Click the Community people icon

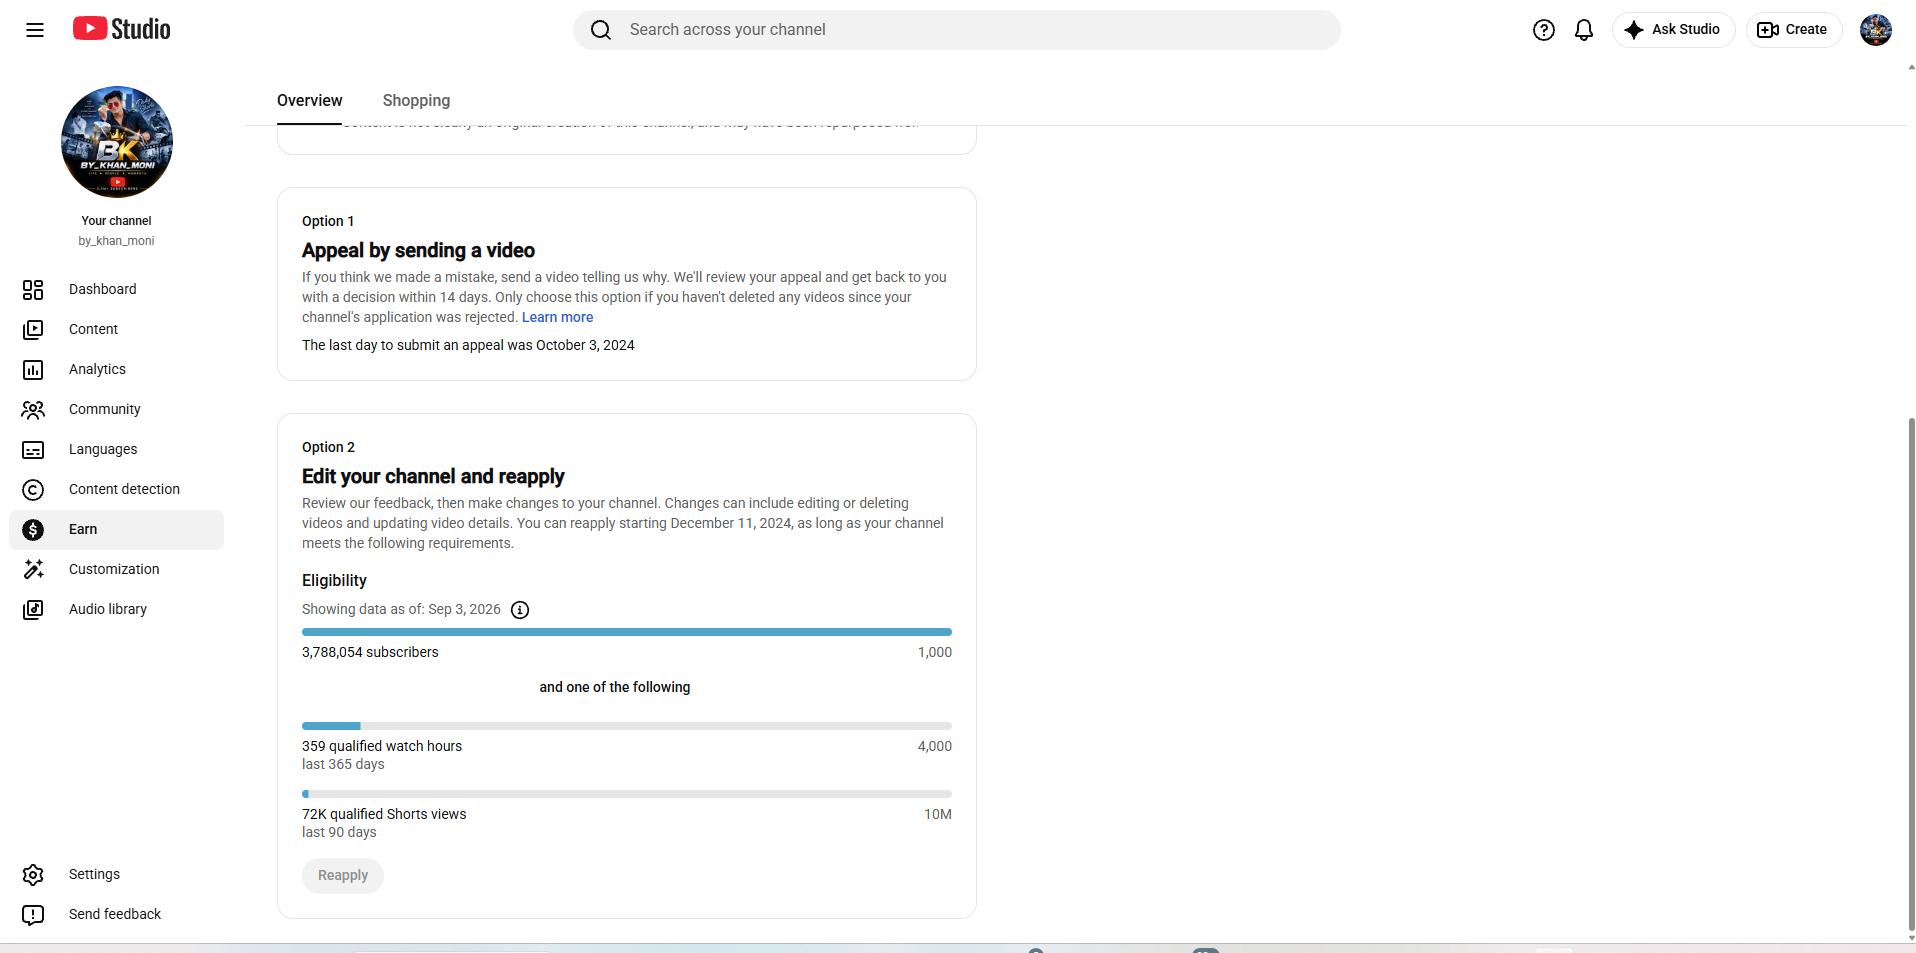point(33,410)
